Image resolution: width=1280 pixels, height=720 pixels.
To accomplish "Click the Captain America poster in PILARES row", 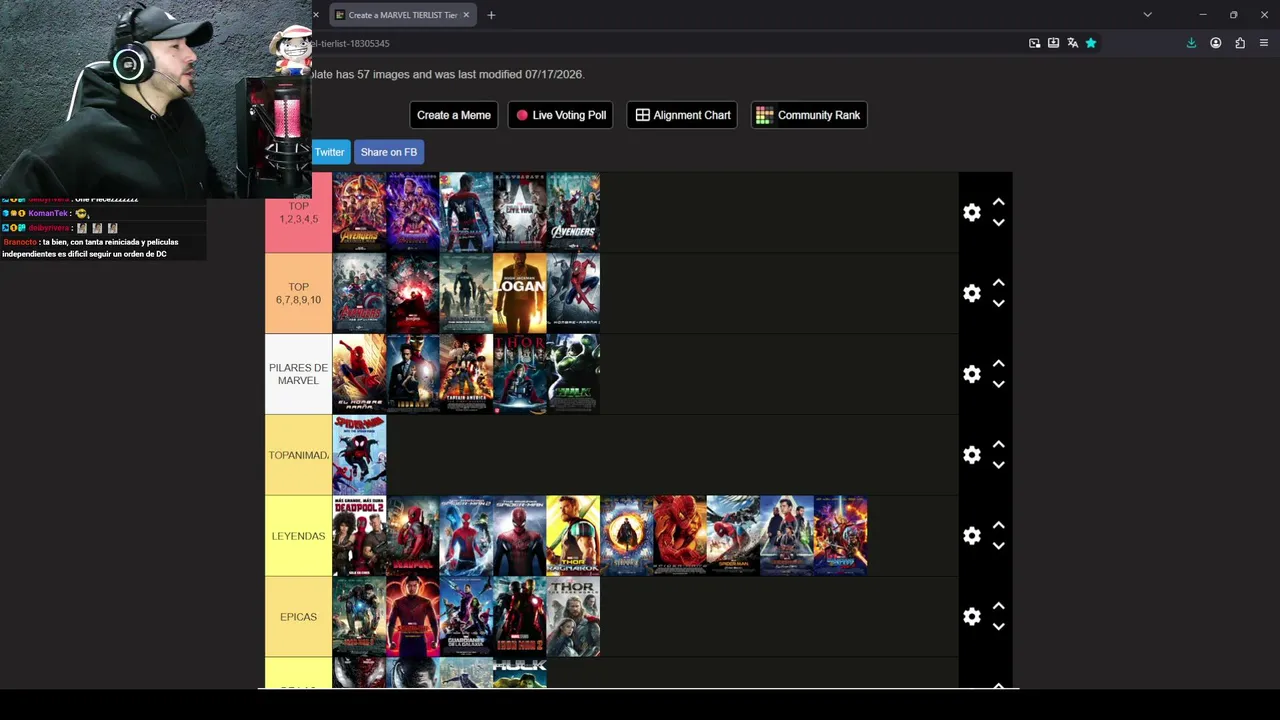I will coord(466,374).
